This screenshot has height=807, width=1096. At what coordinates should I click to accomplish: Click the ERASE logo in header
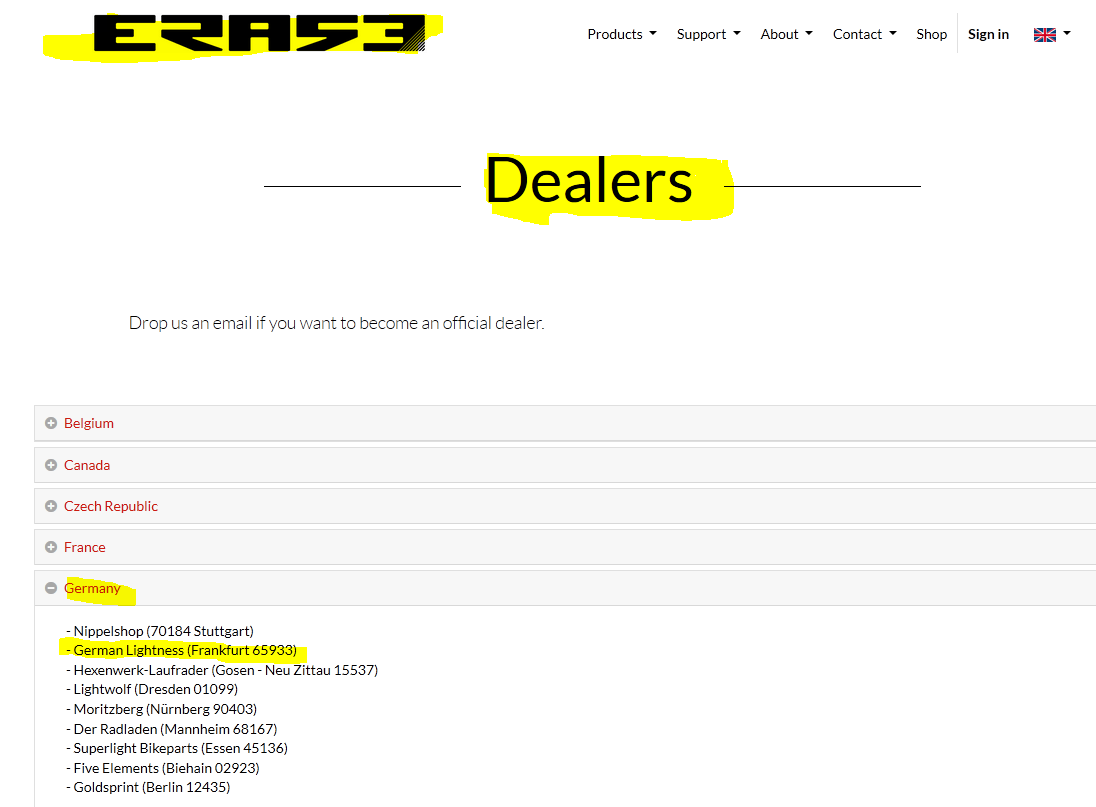tap(259, 34)
